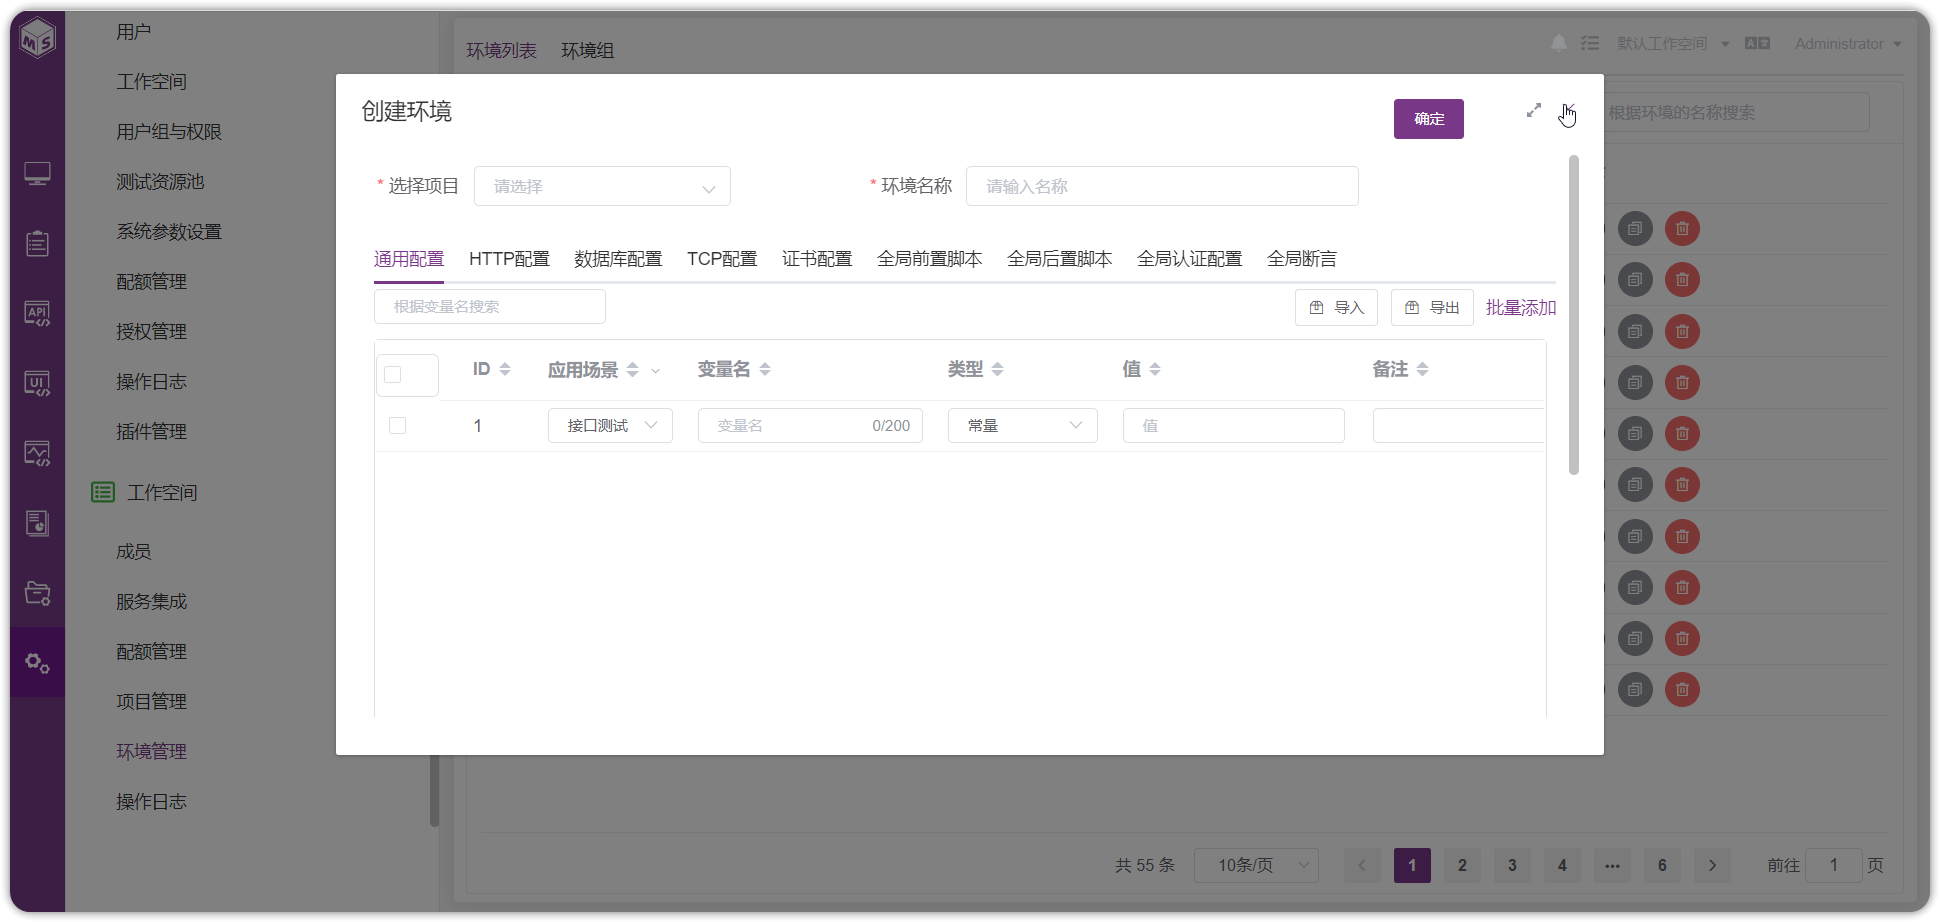Sort the table by ID column
Screen dimensions: 1940x922
[505, 369]
